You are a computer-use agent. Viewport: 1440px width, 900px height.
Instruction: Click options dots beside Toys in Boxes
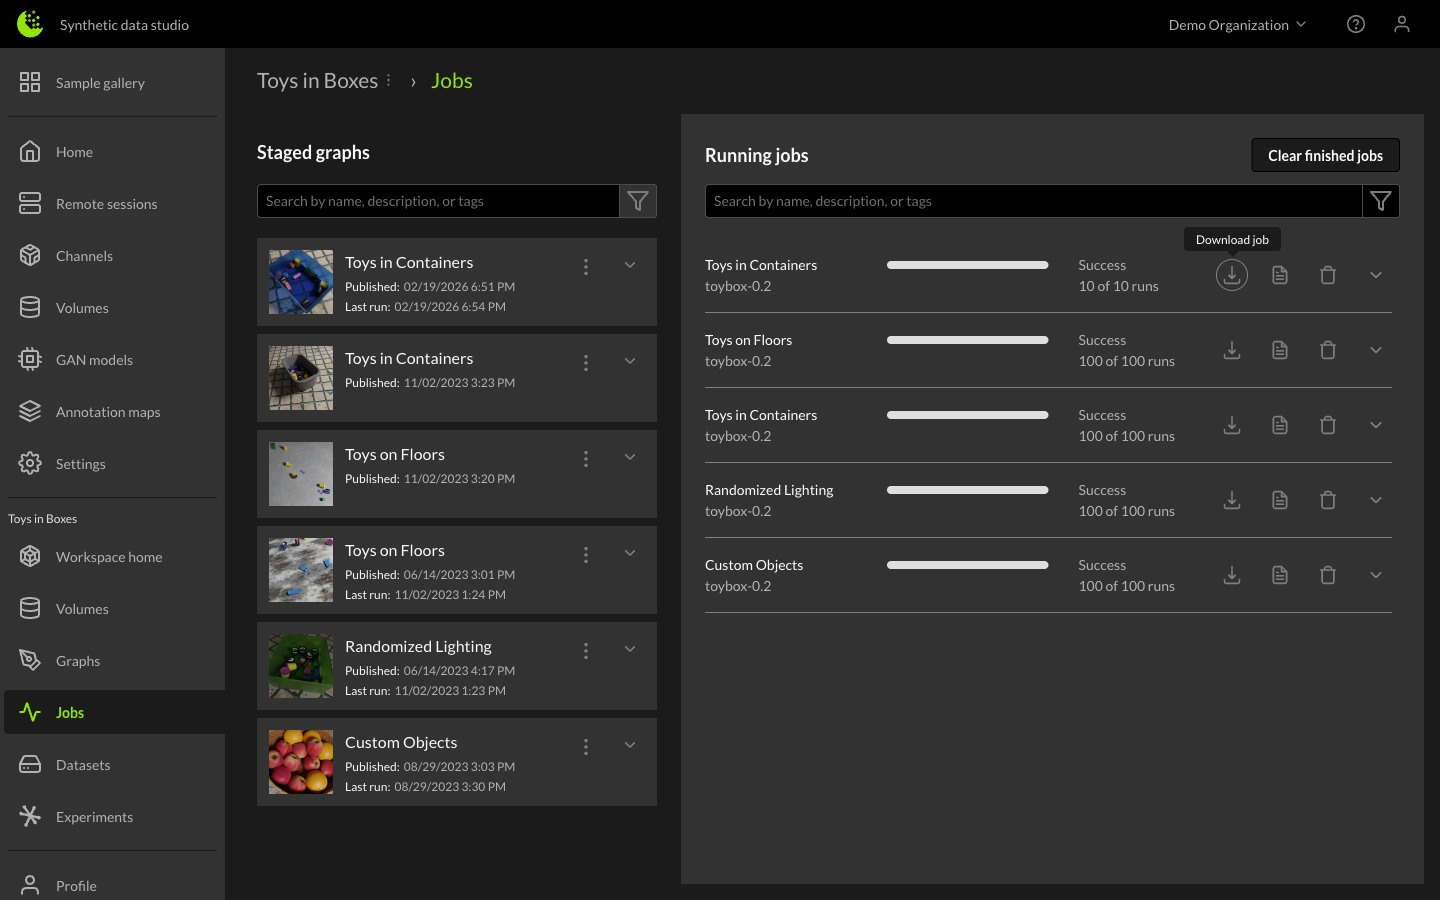[389, 81]
